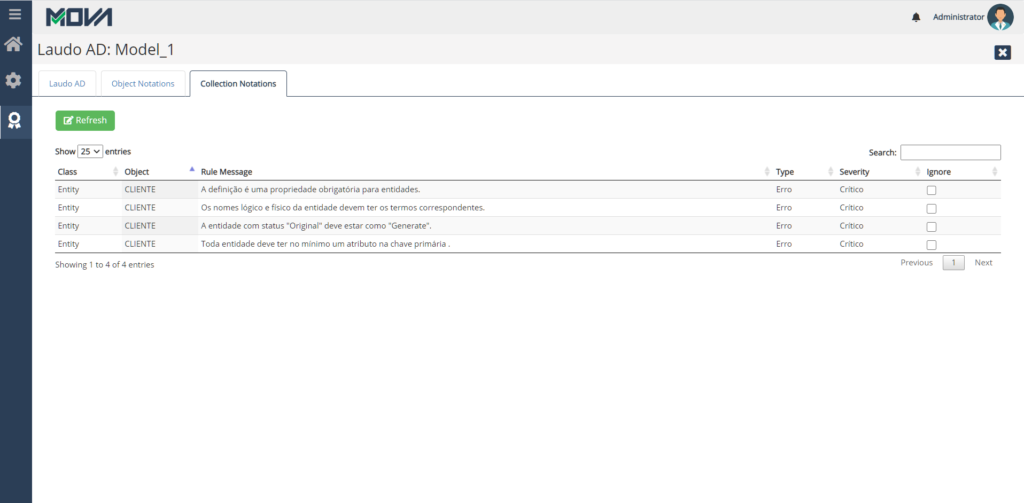The image size is (1024, 503).
Task: Open the hamburger menu in sidebar
Action: coord(15,15)
